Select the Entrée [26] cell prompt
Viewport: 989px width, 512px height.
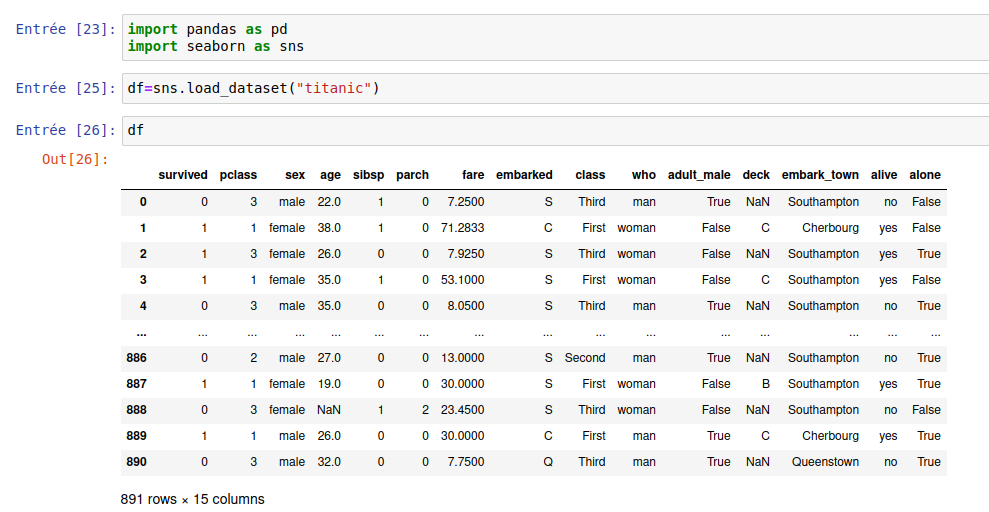click(x=66, y=131)
